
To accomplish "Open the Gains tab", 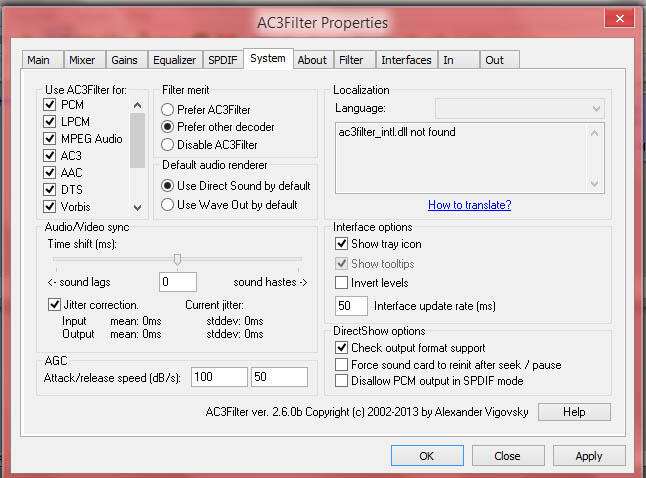I will [x=127, y=60].
